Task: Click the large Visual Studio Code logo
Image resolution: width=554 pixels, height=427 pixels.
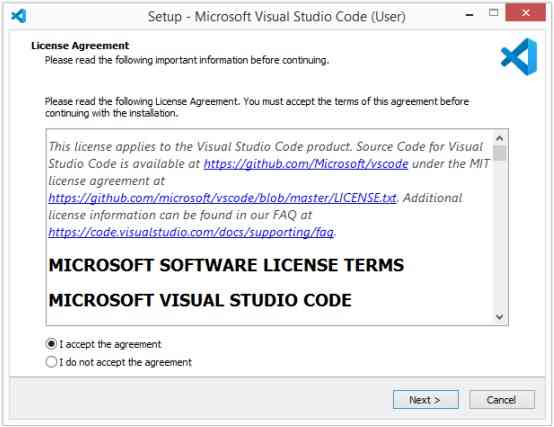Action: 519,57
